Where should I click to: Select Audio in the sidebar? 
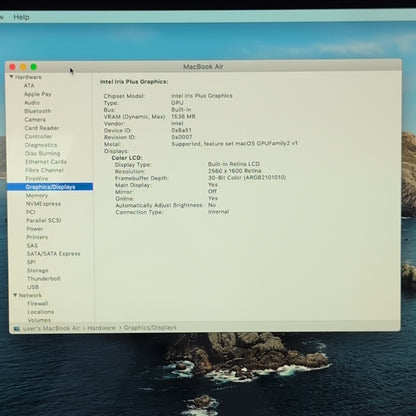coord(32,103)
